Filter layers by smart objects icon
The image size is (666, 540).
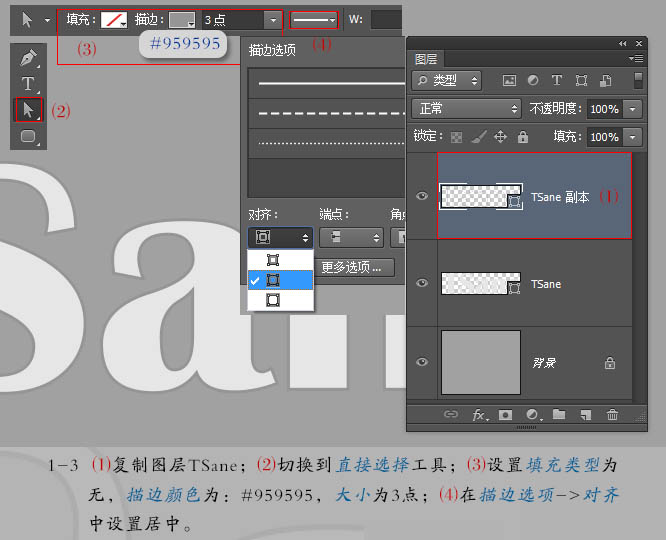[x=605, y=80]
